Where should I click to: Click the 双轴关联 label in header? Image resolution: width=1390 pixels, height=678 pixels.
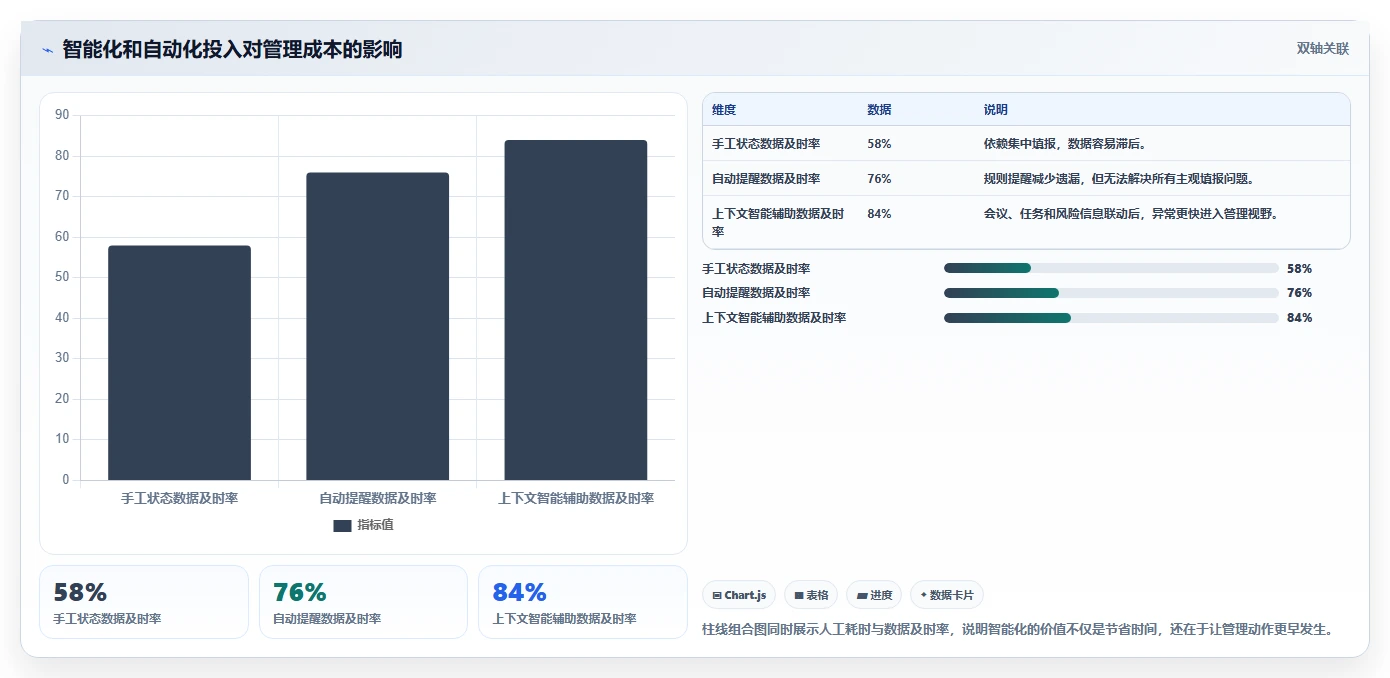(x=1323, y=49)
